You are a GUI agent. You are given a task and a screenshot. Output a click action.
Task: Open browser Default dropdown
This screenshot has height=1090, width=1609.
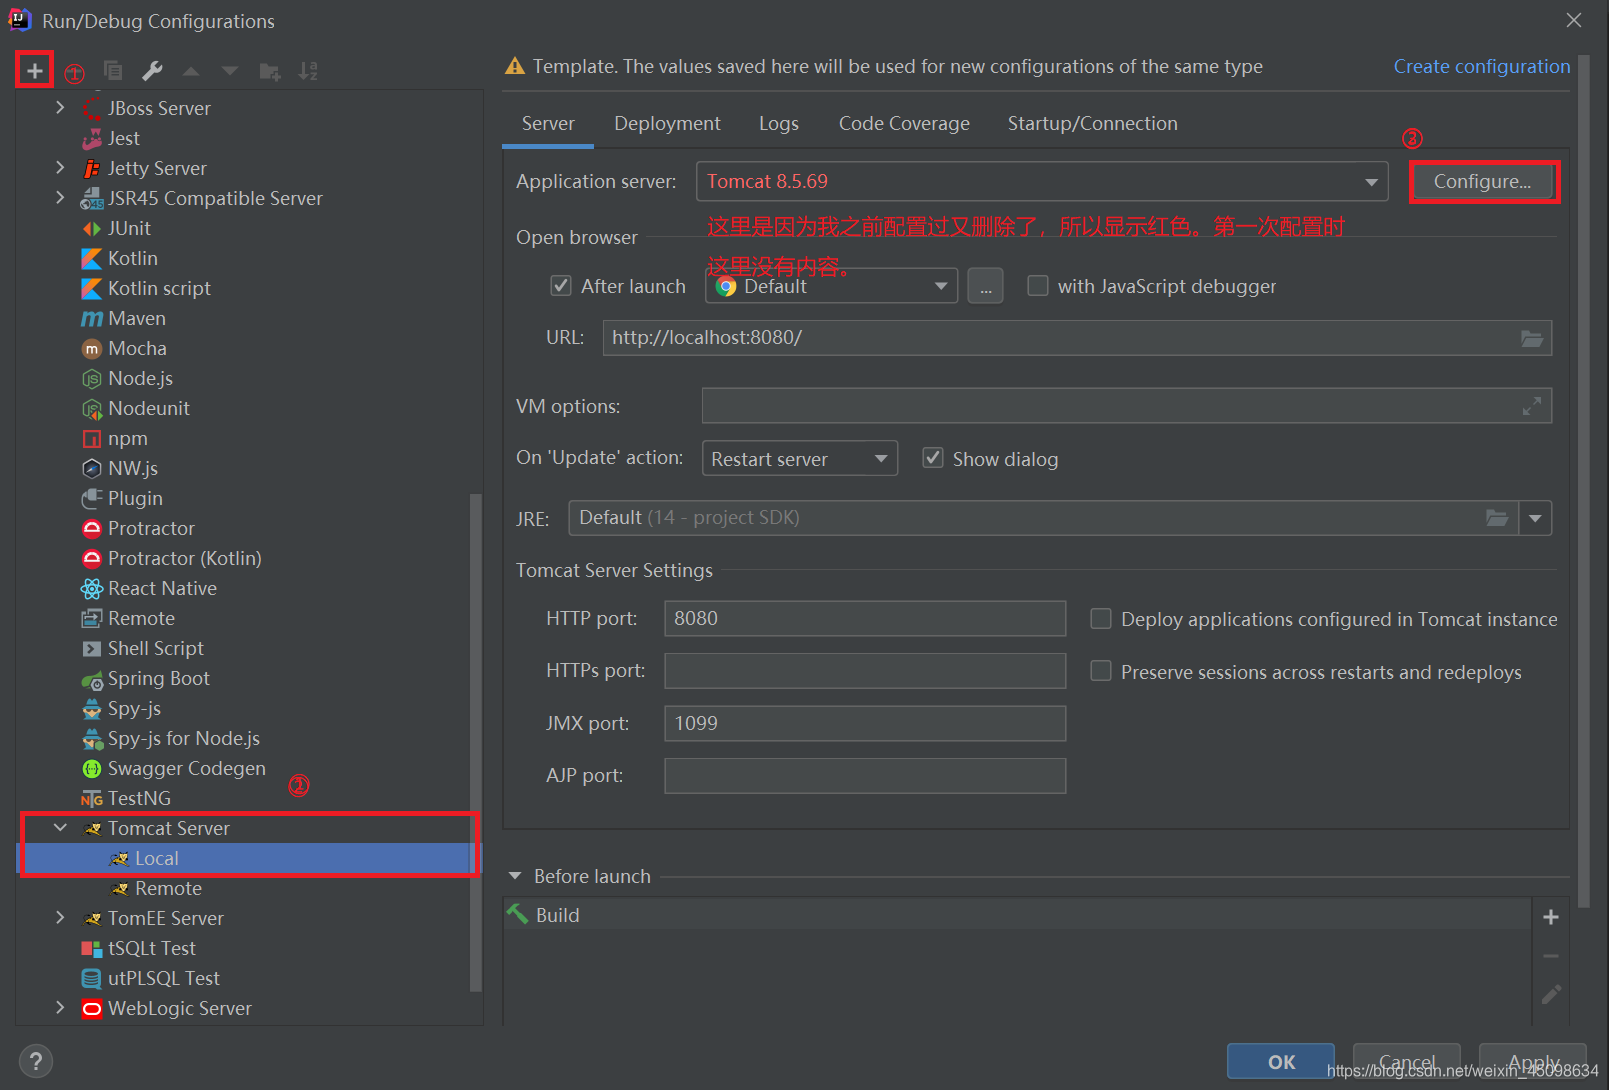click(832, 286)
